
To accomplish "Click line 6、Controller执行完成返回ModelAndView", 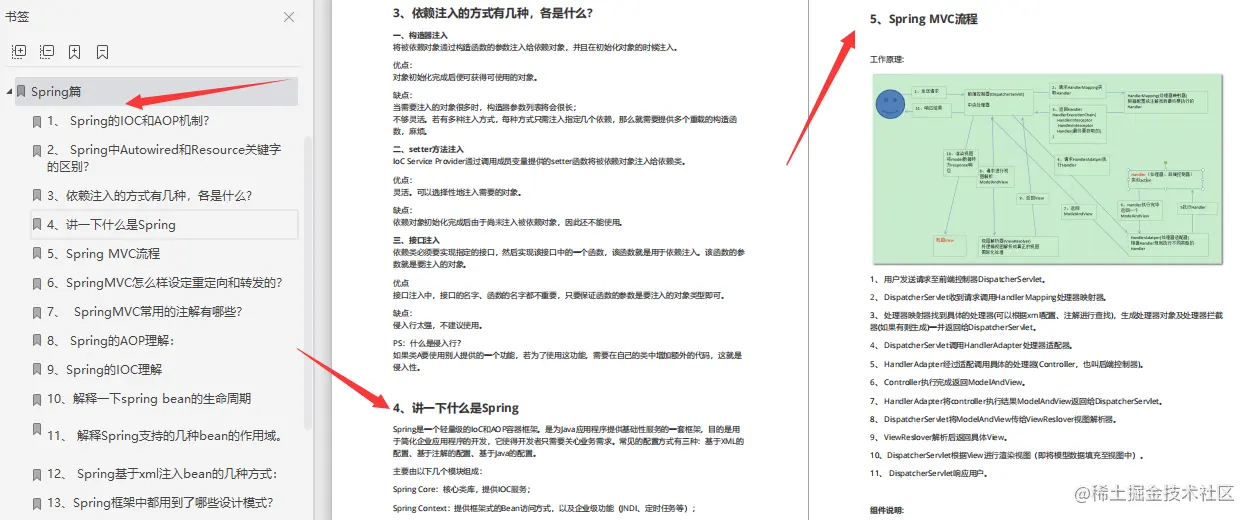I will coord(948,382).
